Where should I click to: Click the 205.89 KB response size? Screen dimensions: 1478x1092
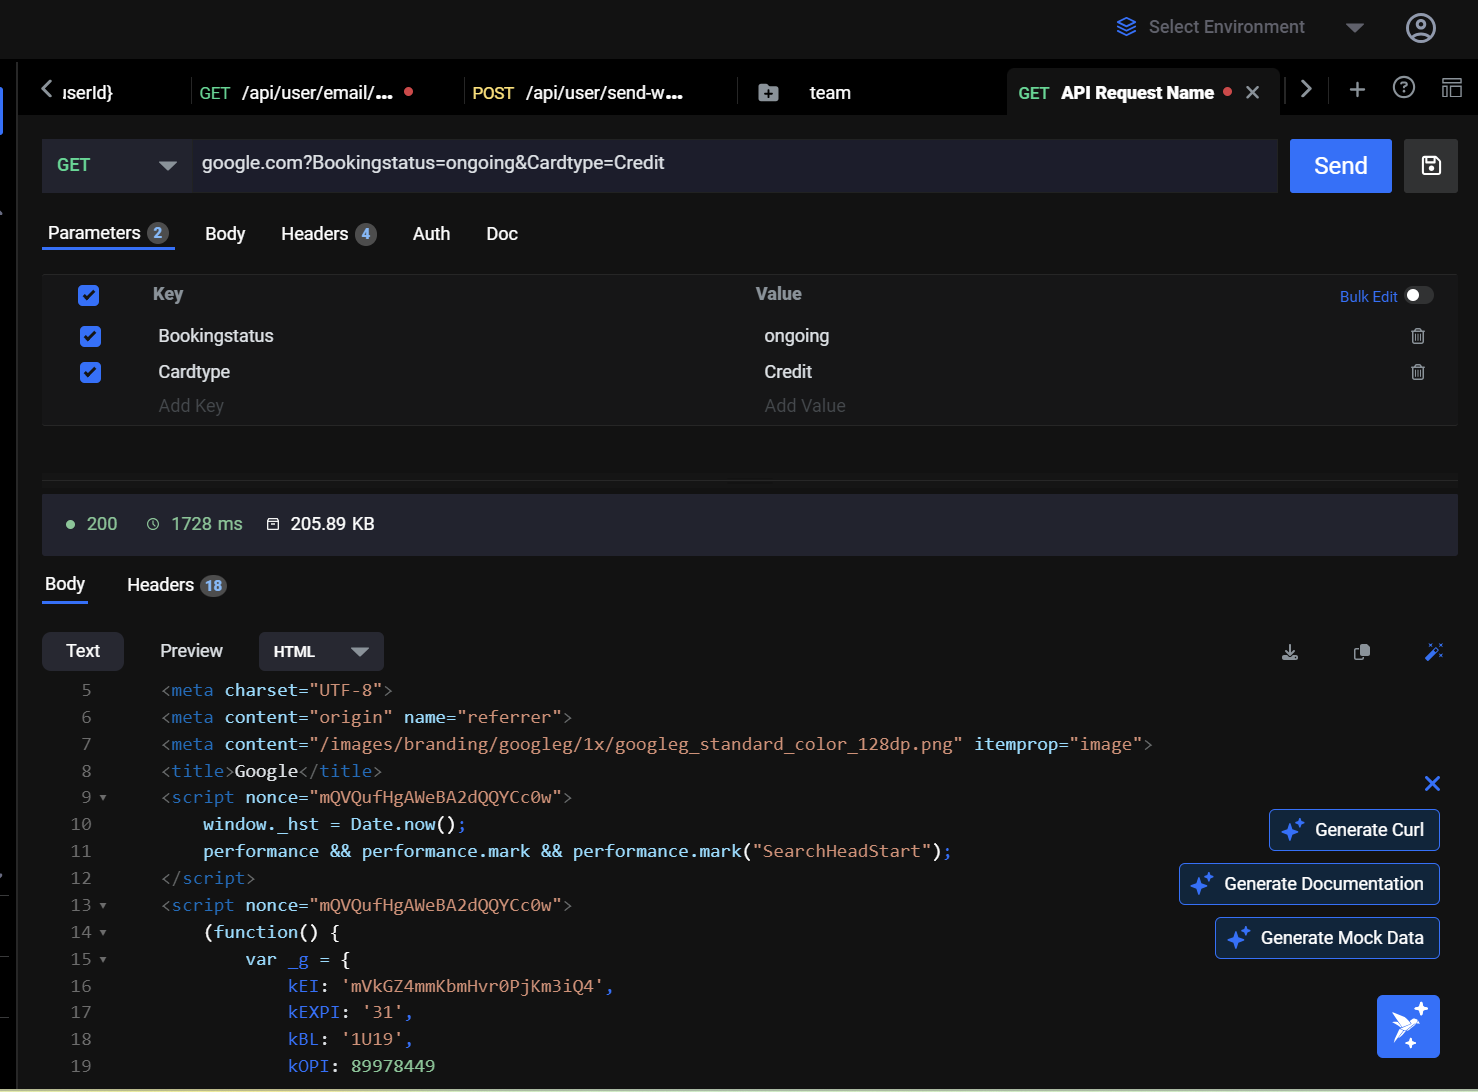point(332,524)
